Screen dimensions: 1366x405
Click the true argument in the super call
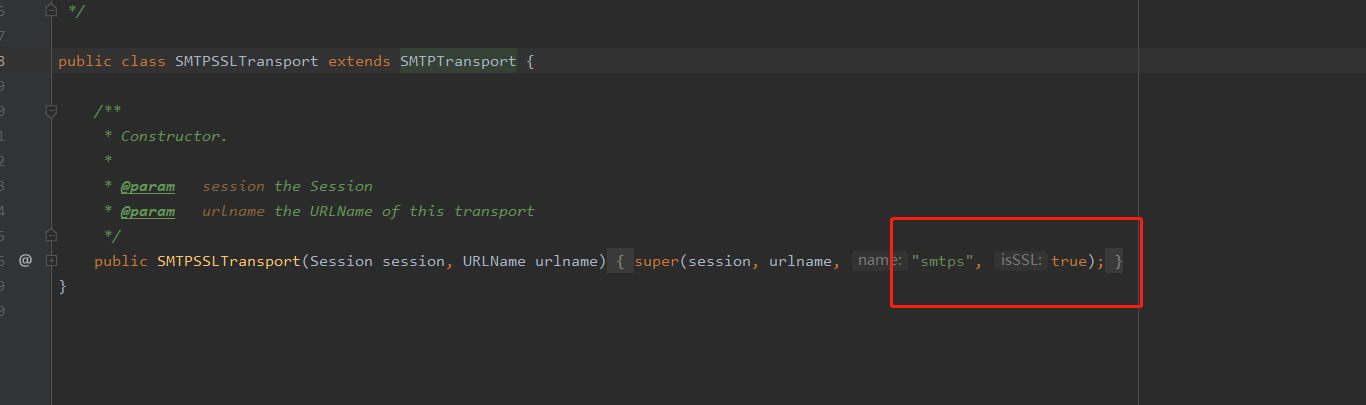pos(1068,261)
